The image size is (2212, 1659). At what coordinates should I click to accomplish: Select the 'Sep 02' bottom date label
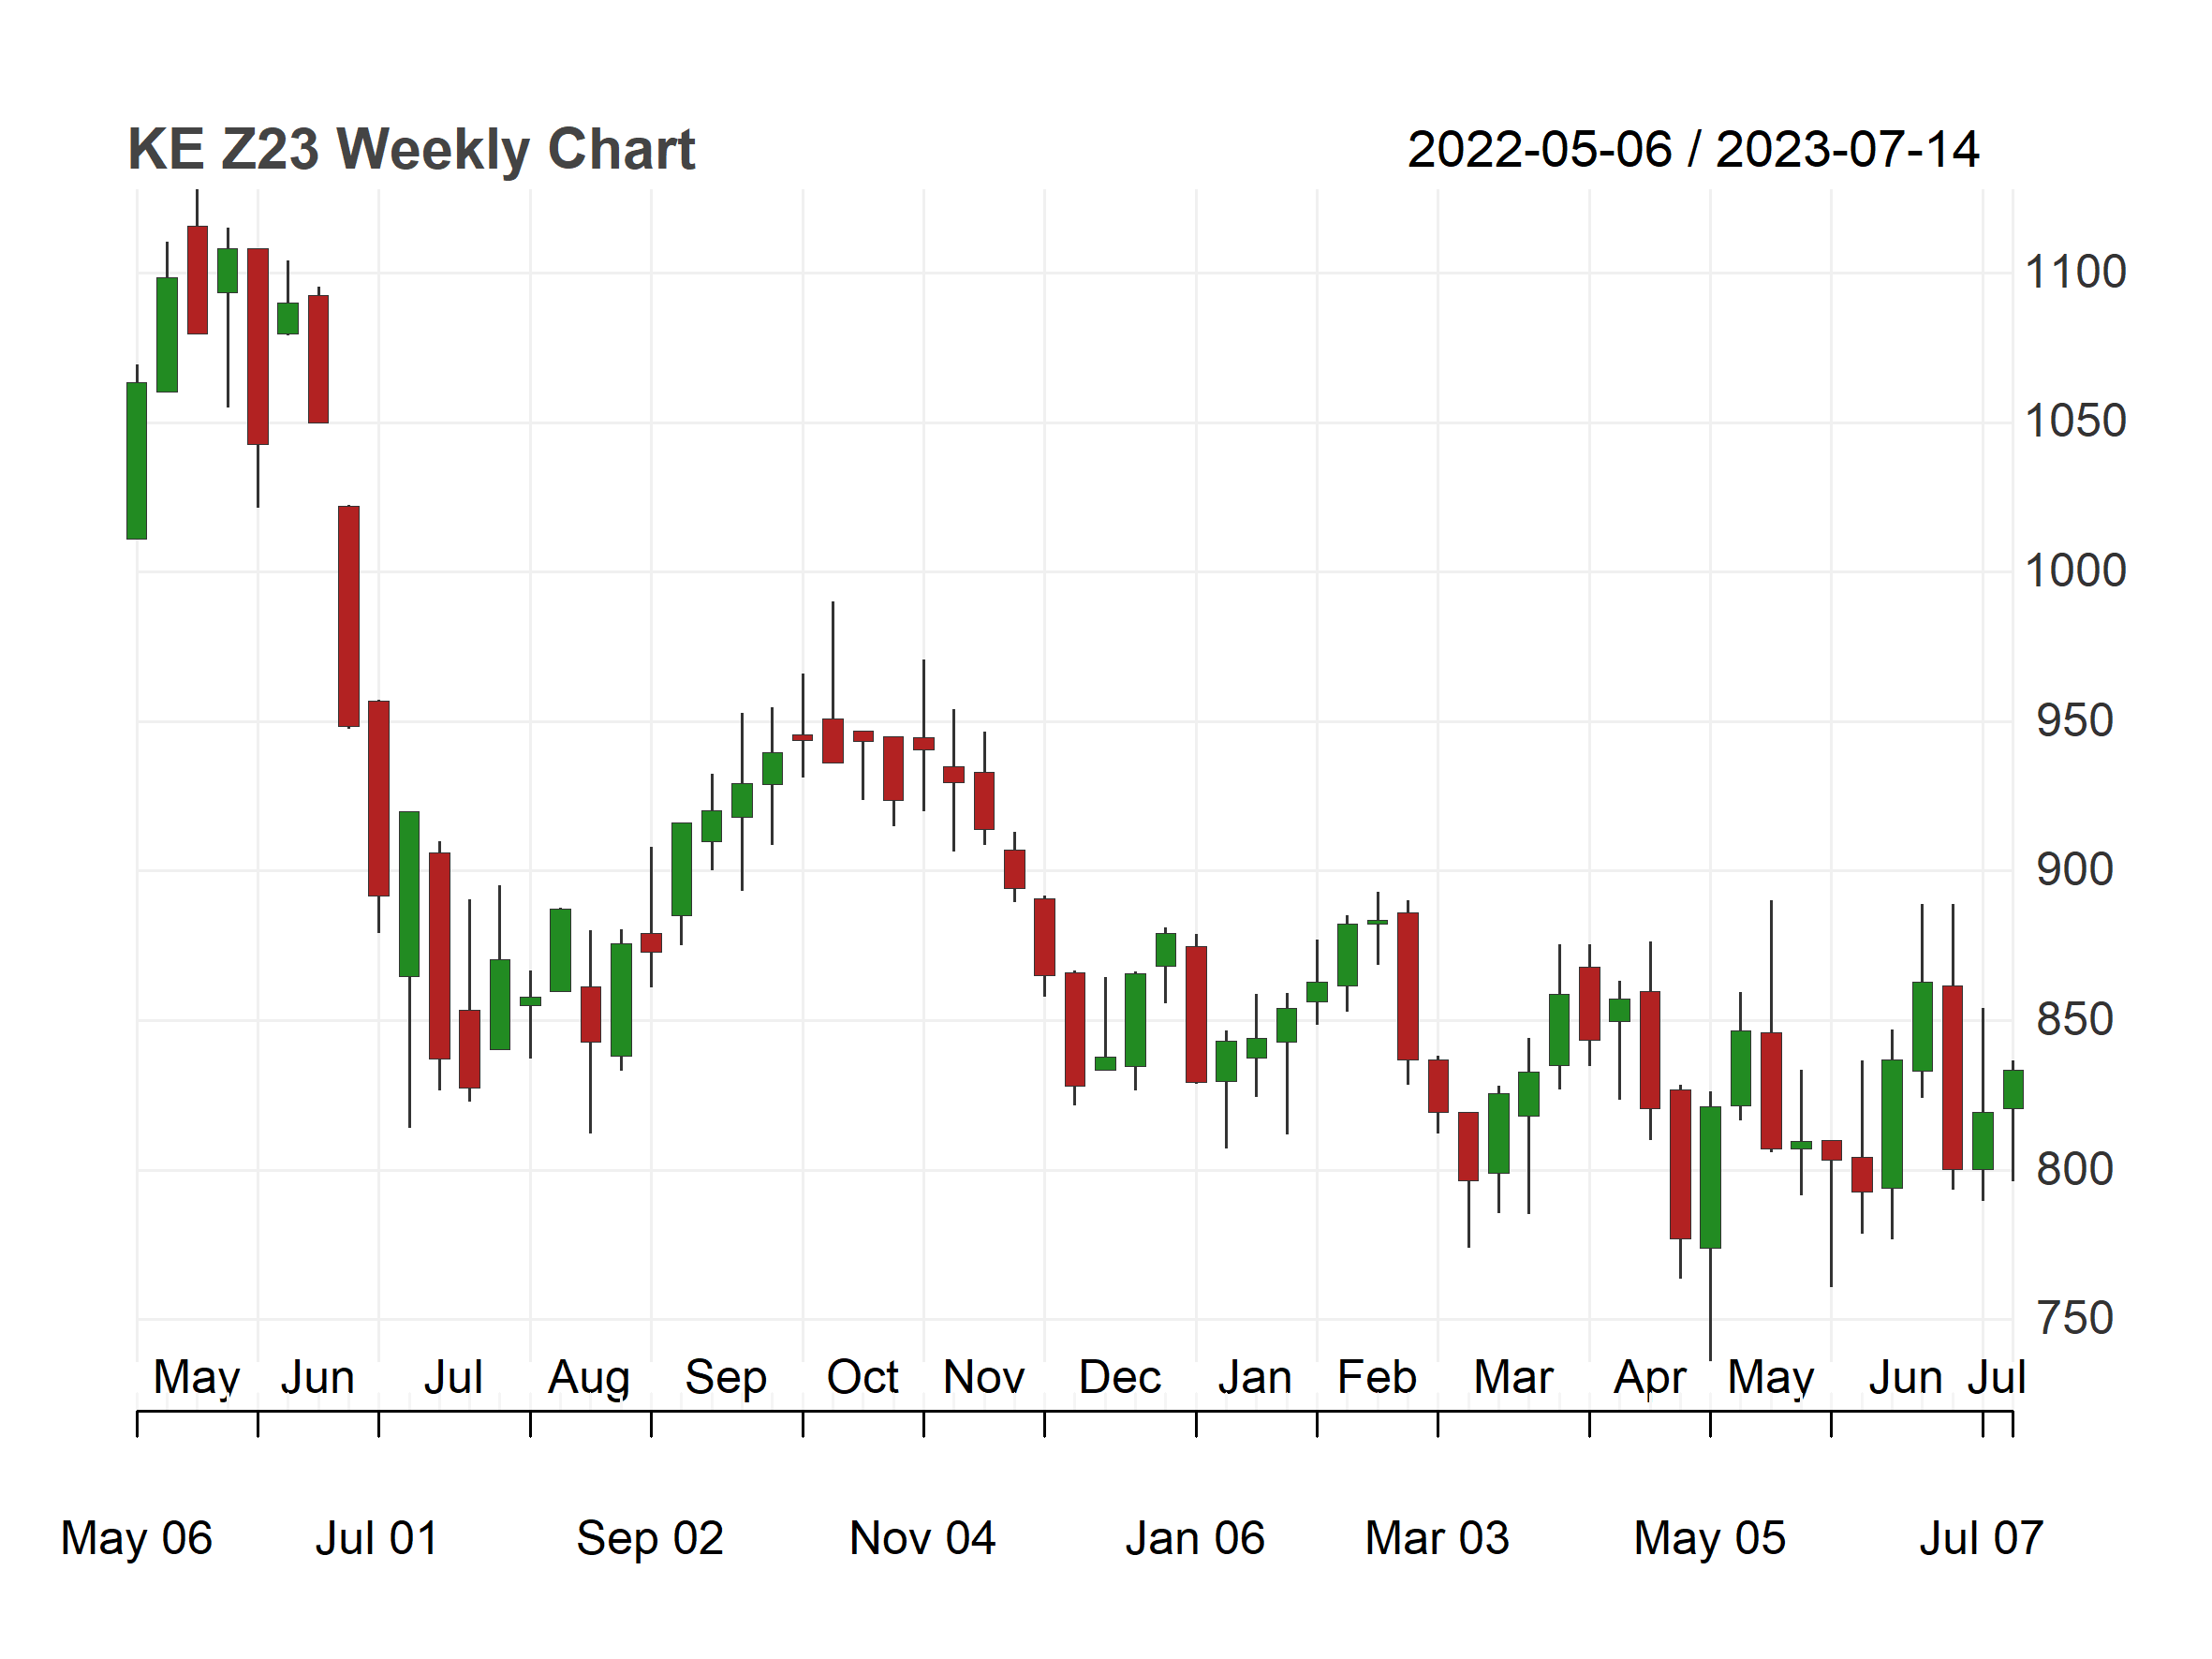point(650,1540)
